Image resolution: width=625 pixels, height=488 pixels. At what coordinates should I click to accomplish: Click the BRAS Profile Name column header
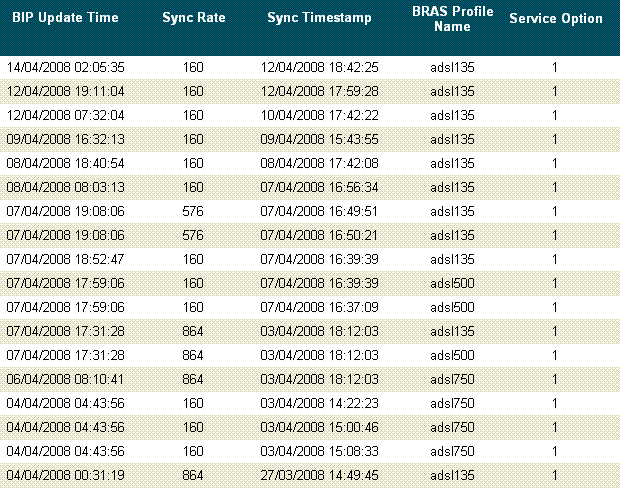coord(452,19)
